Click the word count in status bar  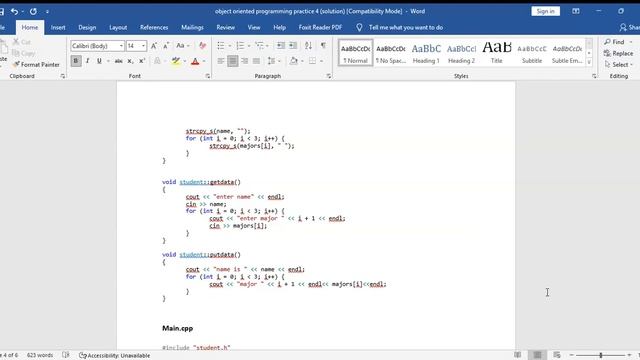click(x=40, y=355)
